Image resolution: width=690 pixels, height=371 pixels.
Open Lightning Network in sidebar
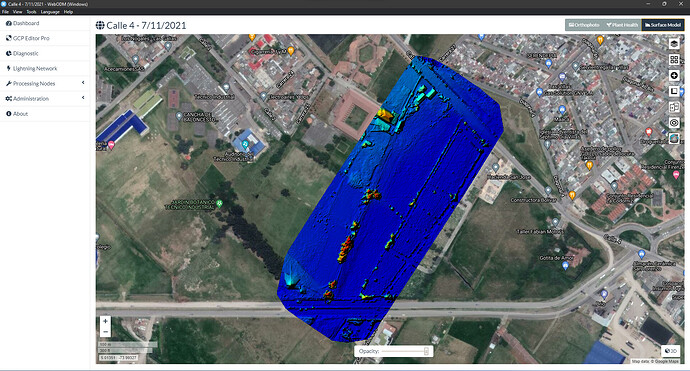[x=45, y=68]
